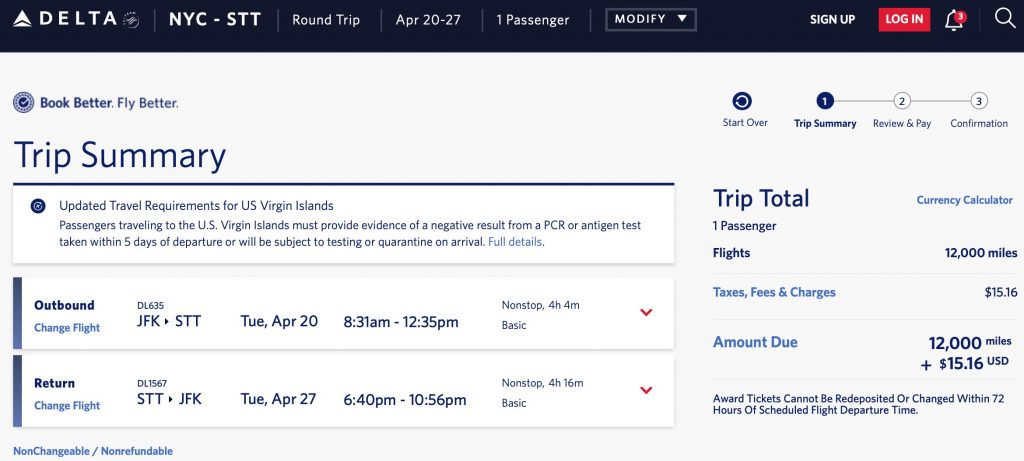Select step 2 Review & Pay circle
The width and height of the screenshot is (1024, 461).
tap(902, 100)
